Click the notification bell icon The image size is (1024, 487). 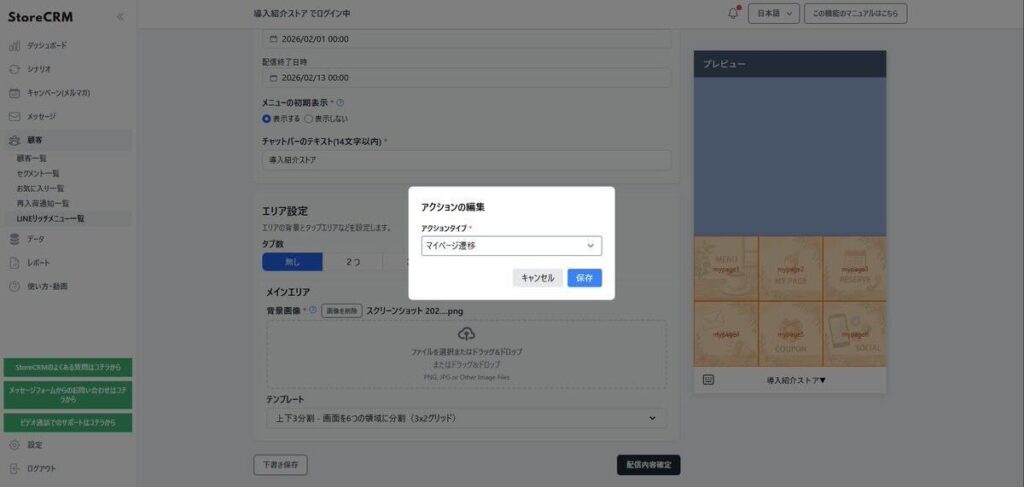733,13
